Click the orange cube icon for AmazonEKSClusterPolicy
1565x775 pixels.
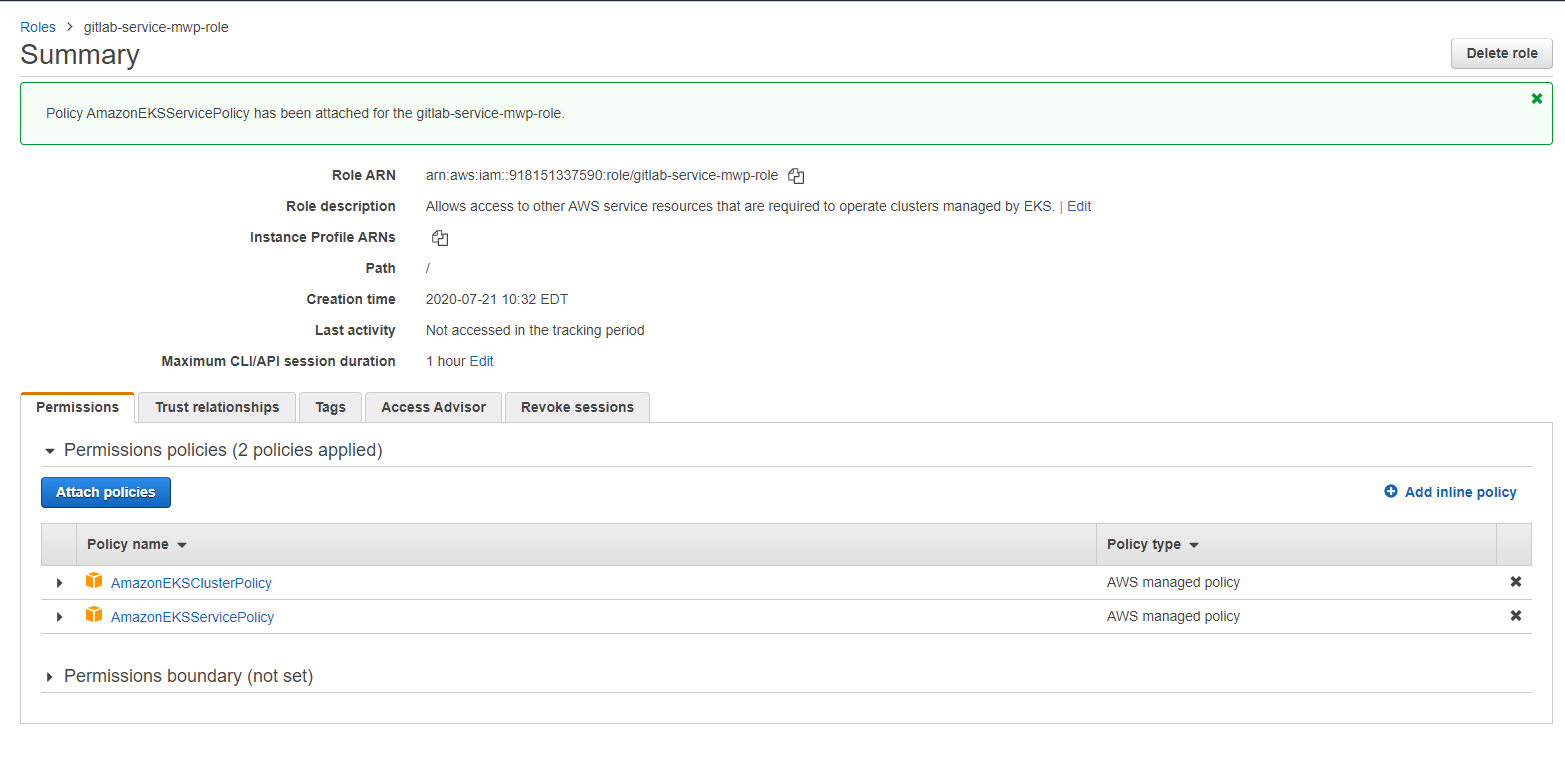coord(94,581)
